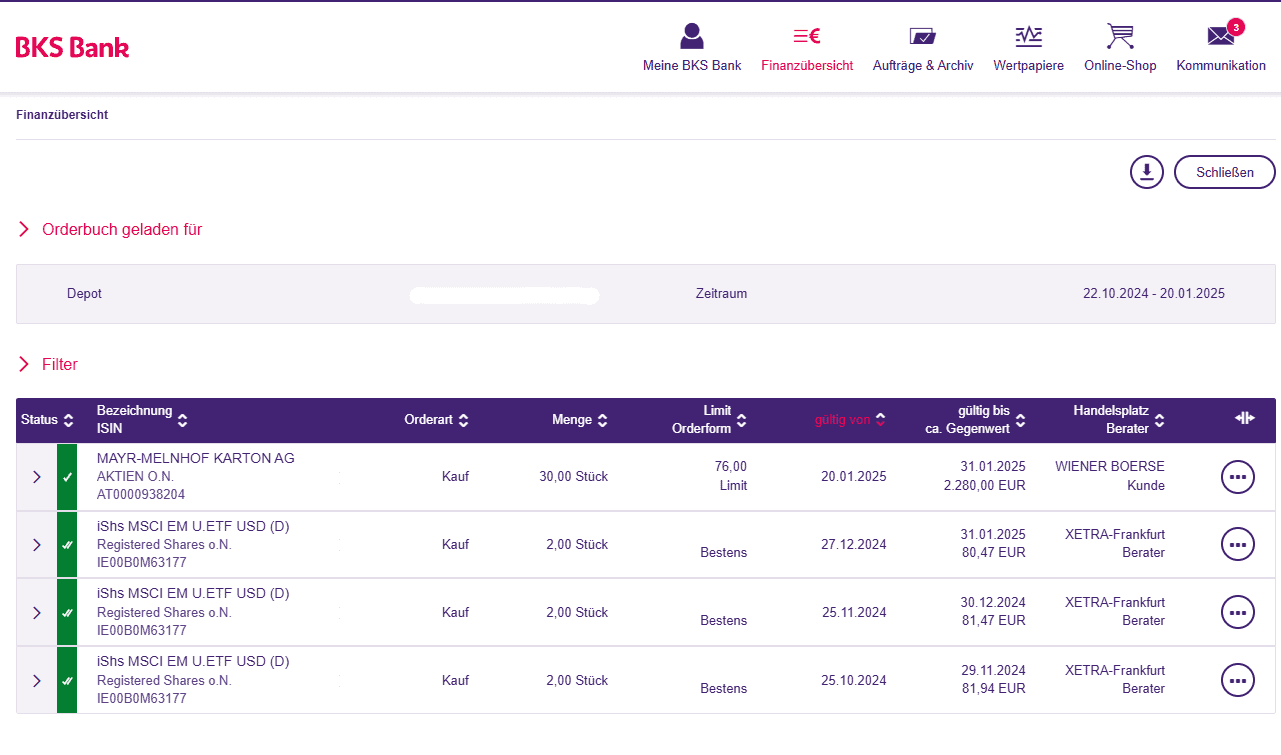Screen dimensions: 1281x755
Task: Click 81,94 EUR value
Action: (x=993, y=689)
